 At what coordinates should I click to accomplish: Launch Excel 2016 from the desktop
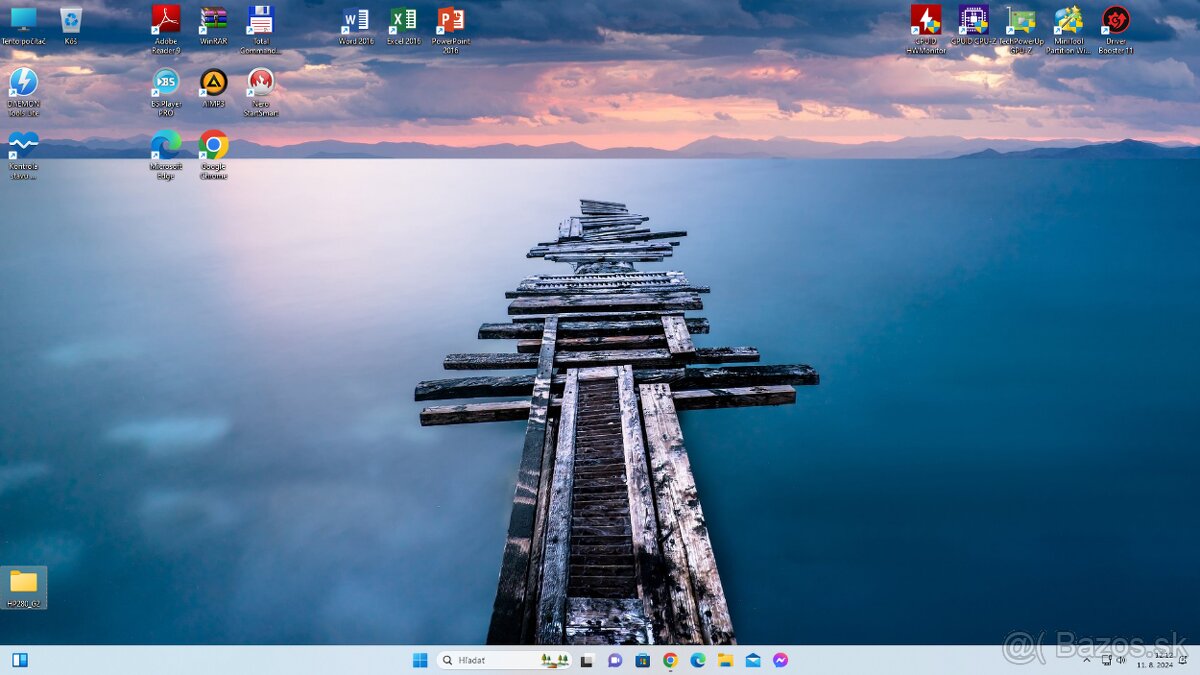(402, 20)
